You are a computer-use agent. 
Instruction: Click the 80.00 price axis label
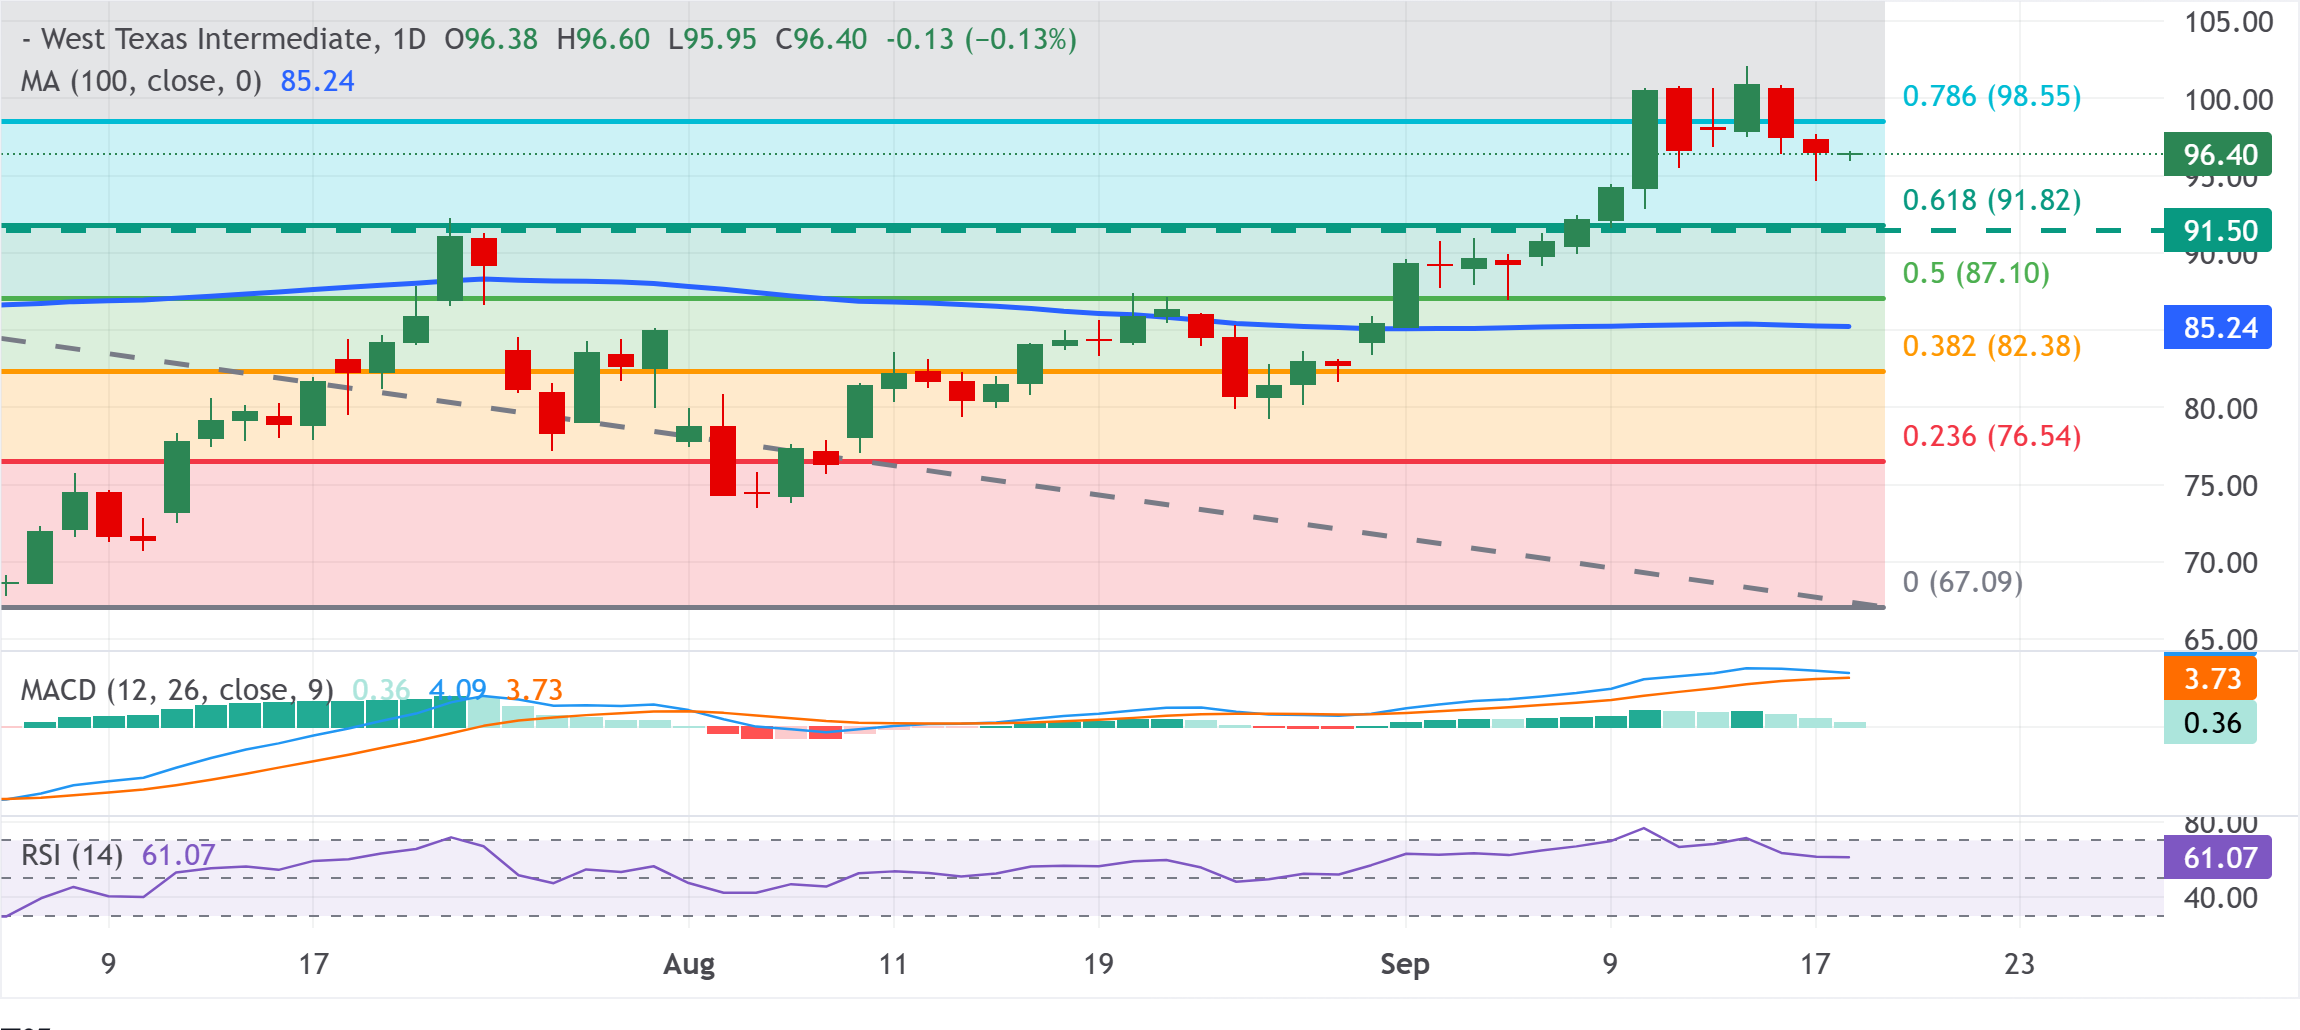click(x=2220, y=409)
